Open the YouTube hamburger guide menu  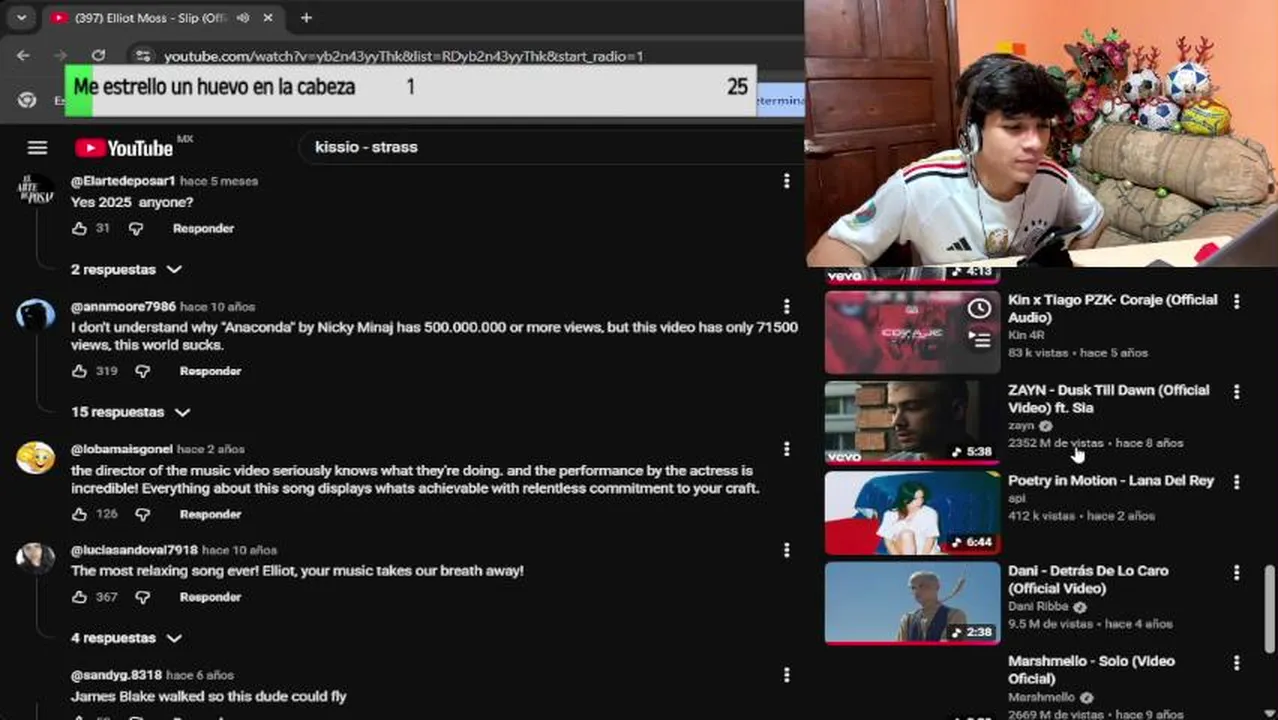point(37,148)
